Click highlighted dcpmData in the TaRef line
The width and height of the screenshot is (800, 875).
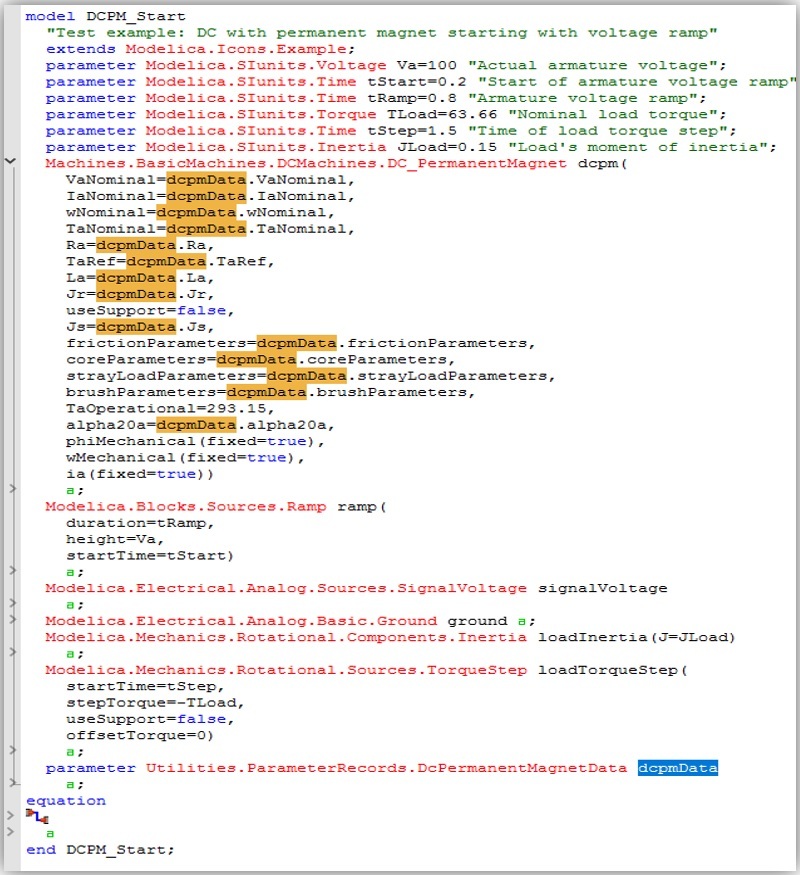[166, 261]
